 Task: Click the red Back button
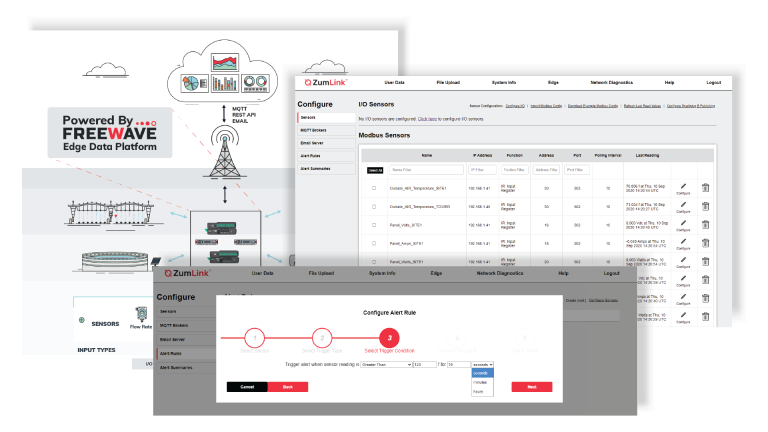coord(288,387)
